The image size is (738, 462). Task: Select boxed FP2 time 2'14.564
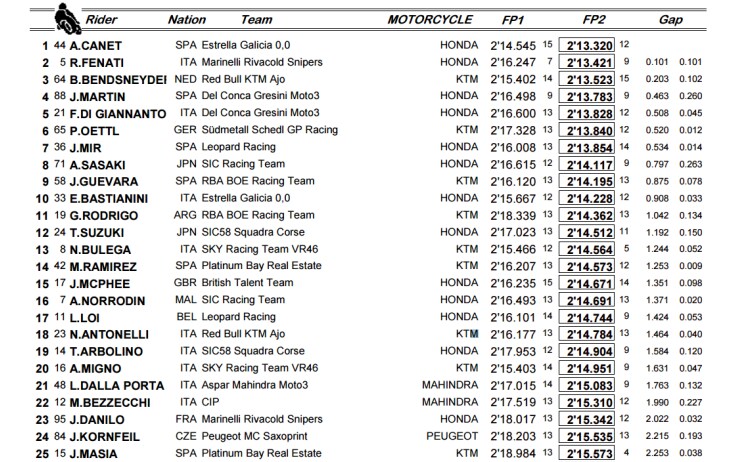pyautogui.click(x=587, y=249)
